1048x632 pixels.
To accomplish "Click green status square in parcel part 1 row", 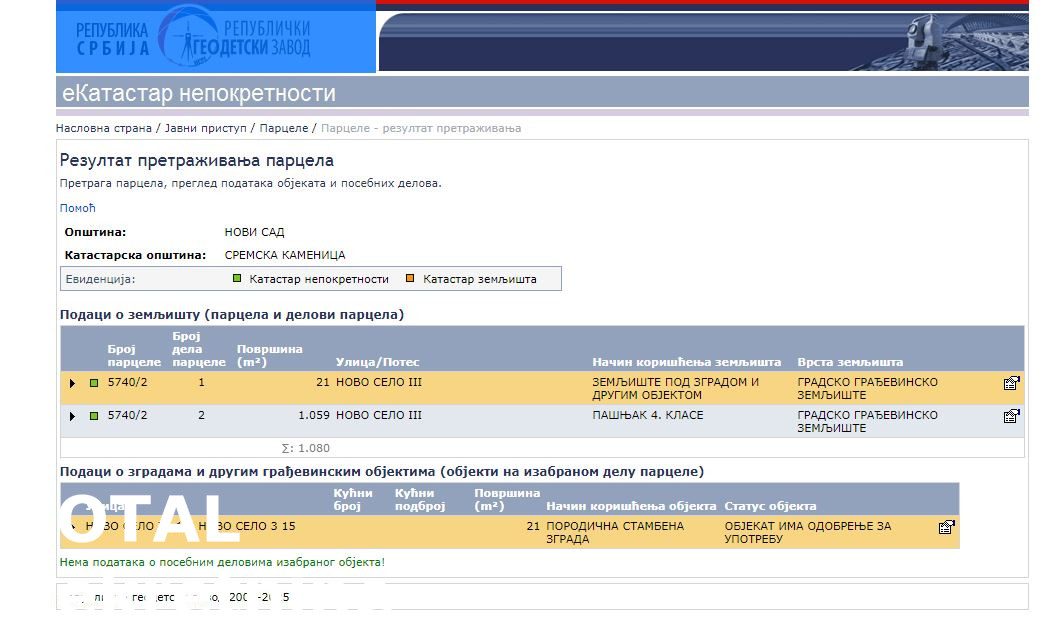I will tap(94, 383).
